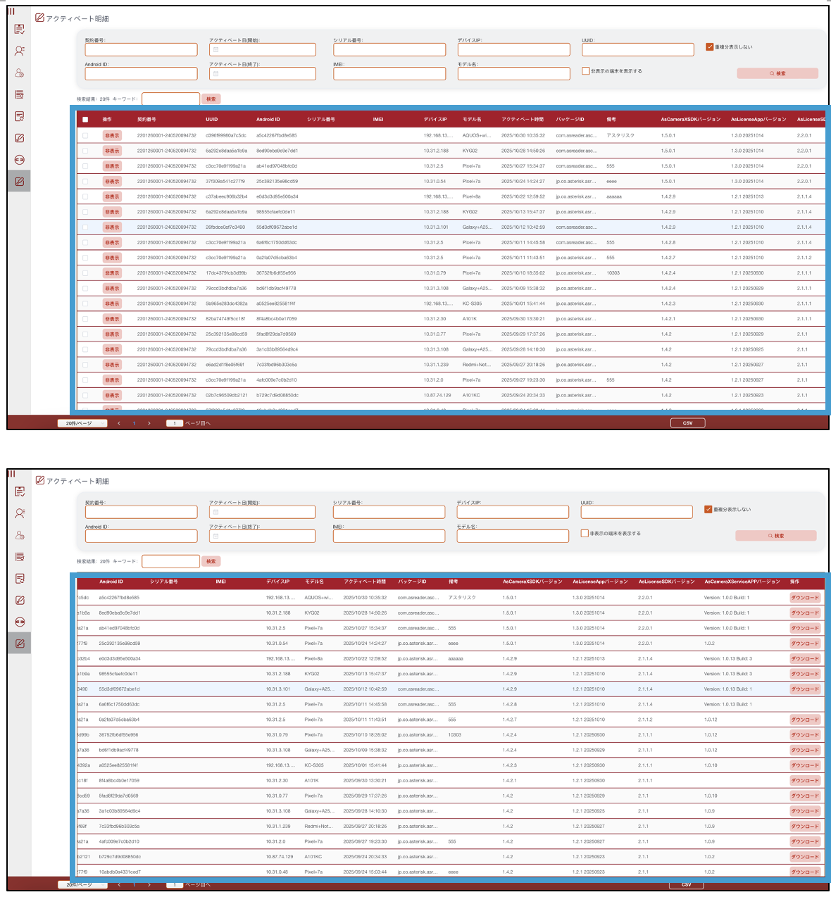This screenshot has width=832, height=898.
Task: Click previous page arrow in upper panel pagination
Action: point(119,423)
